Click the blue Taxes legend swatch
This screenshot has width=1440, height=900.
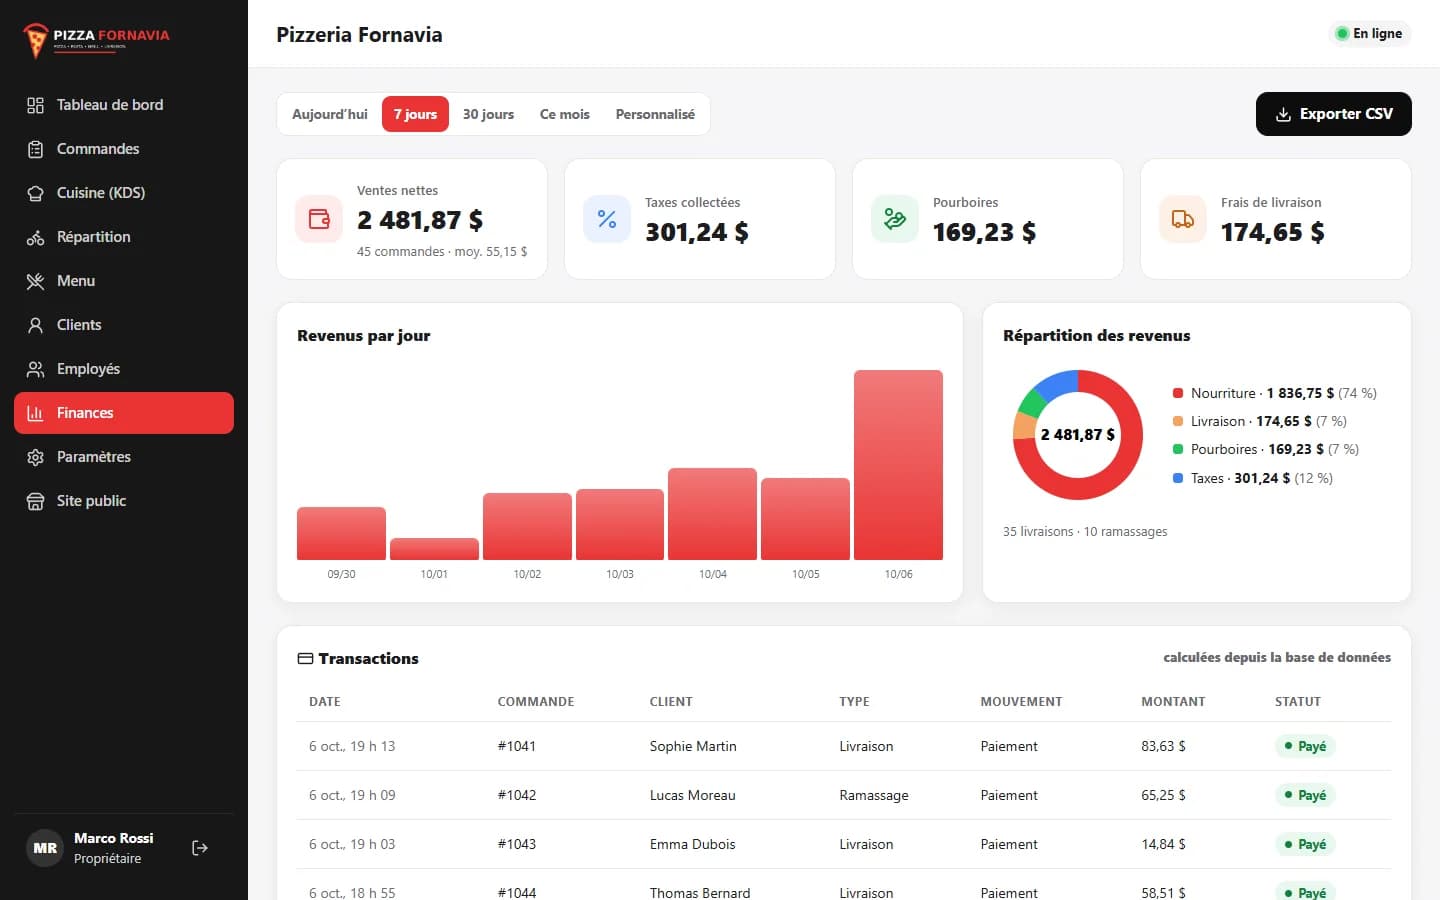click(1178, 478)
